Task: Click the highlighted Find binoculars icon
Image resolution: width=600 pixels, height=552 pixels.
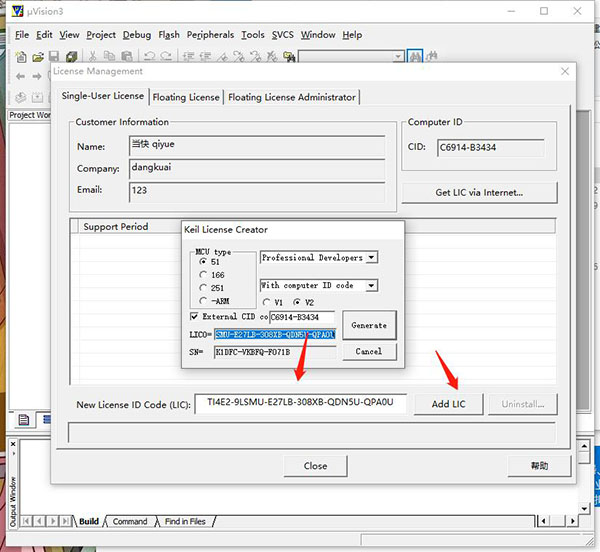Action: click(x=415, y=57)
